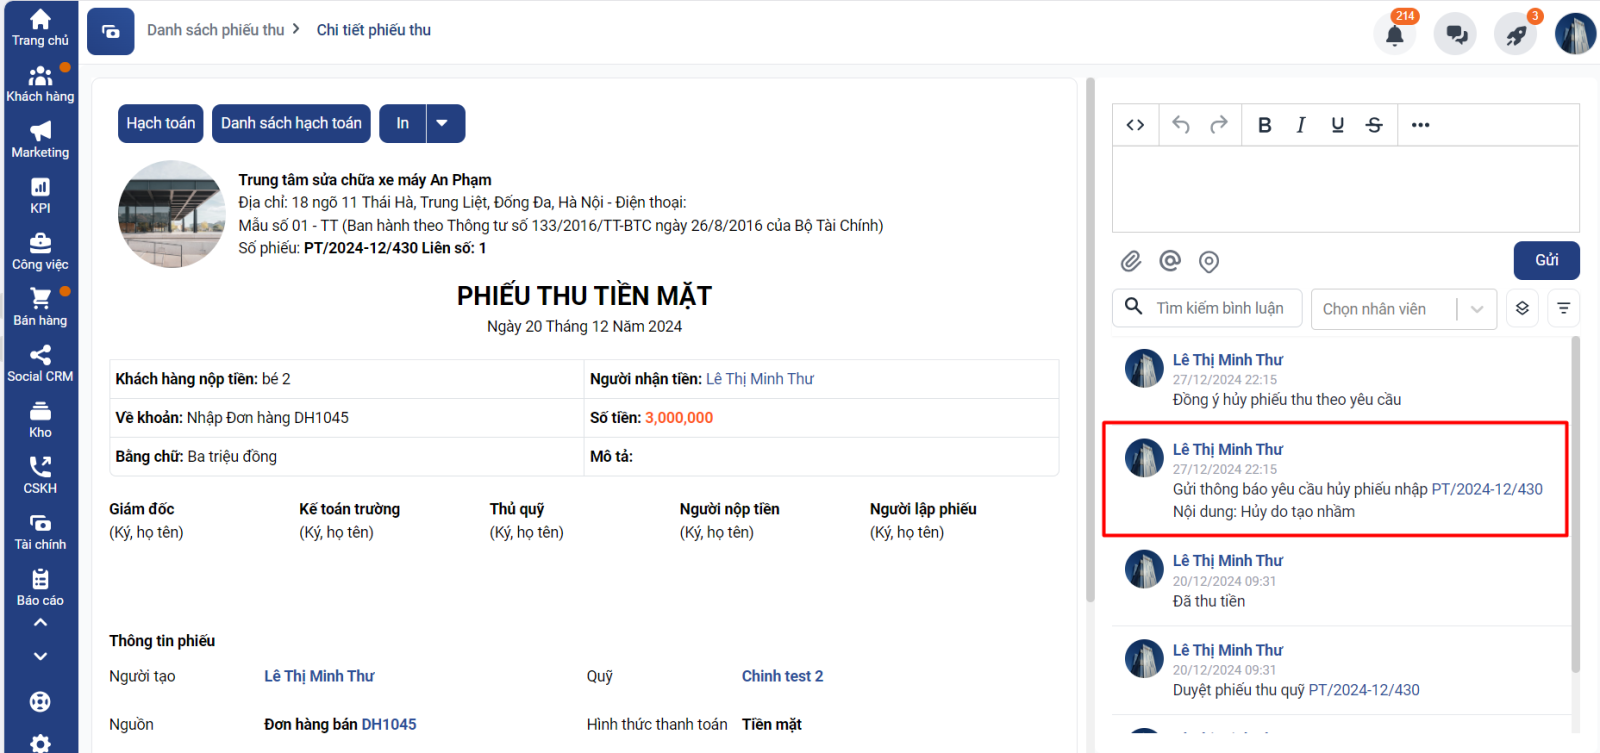This screenshot has width=1600, height=753.
Task: Click the rocket icon in header
Action: (x=1516, y=35)
